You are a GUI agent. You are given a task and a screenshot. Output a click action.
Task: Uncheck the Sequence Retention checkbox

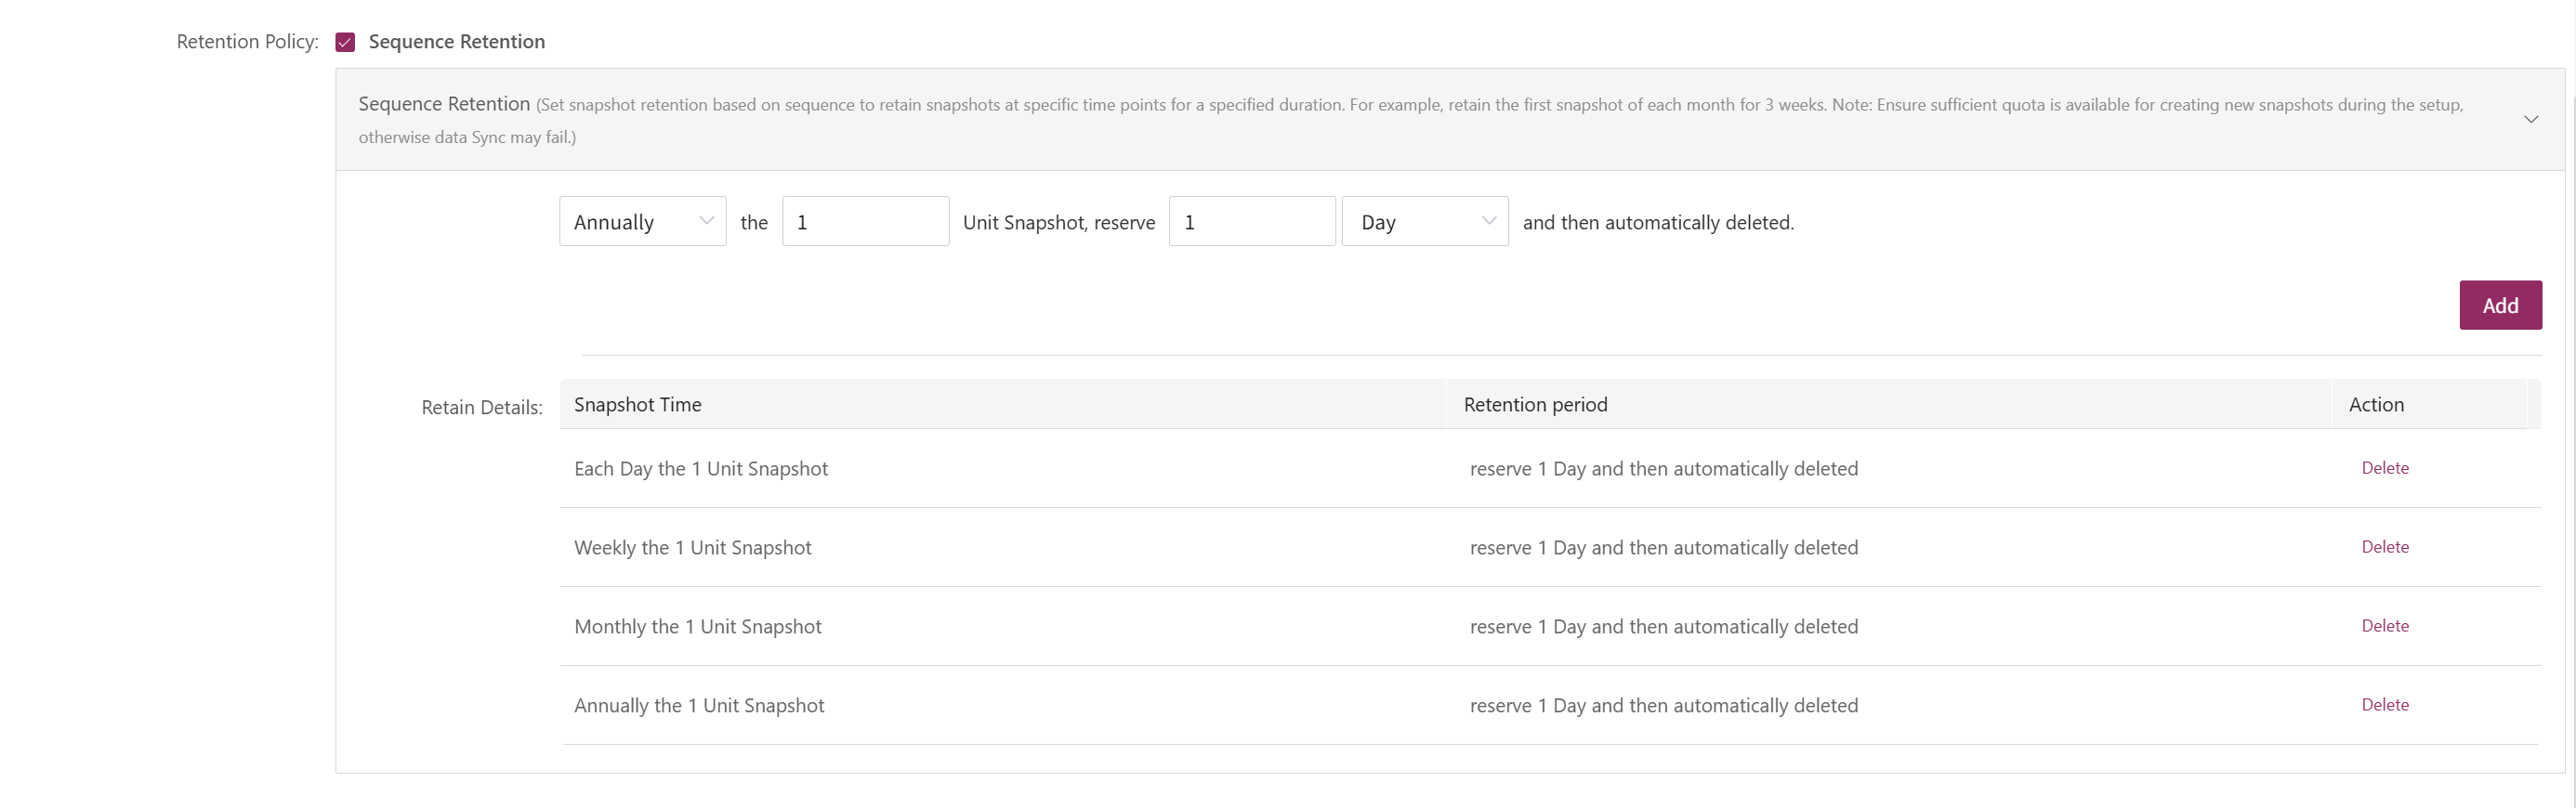click(345, 42)
